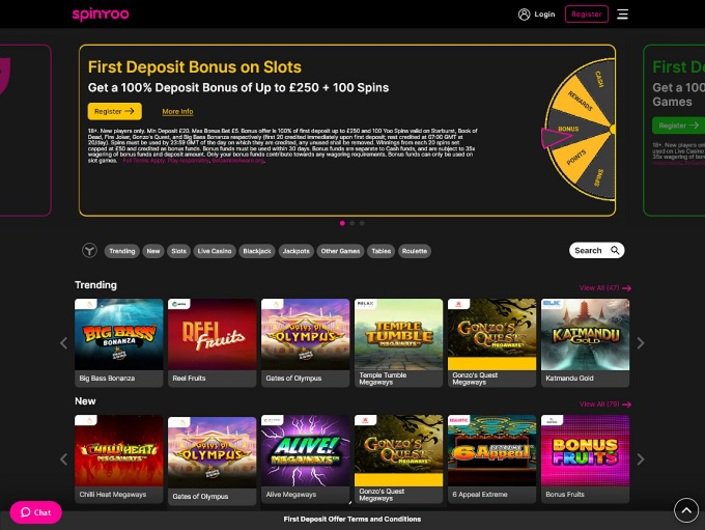Expand View All New games
This screenshot has width=705, height=530.
tap(605, 404)
